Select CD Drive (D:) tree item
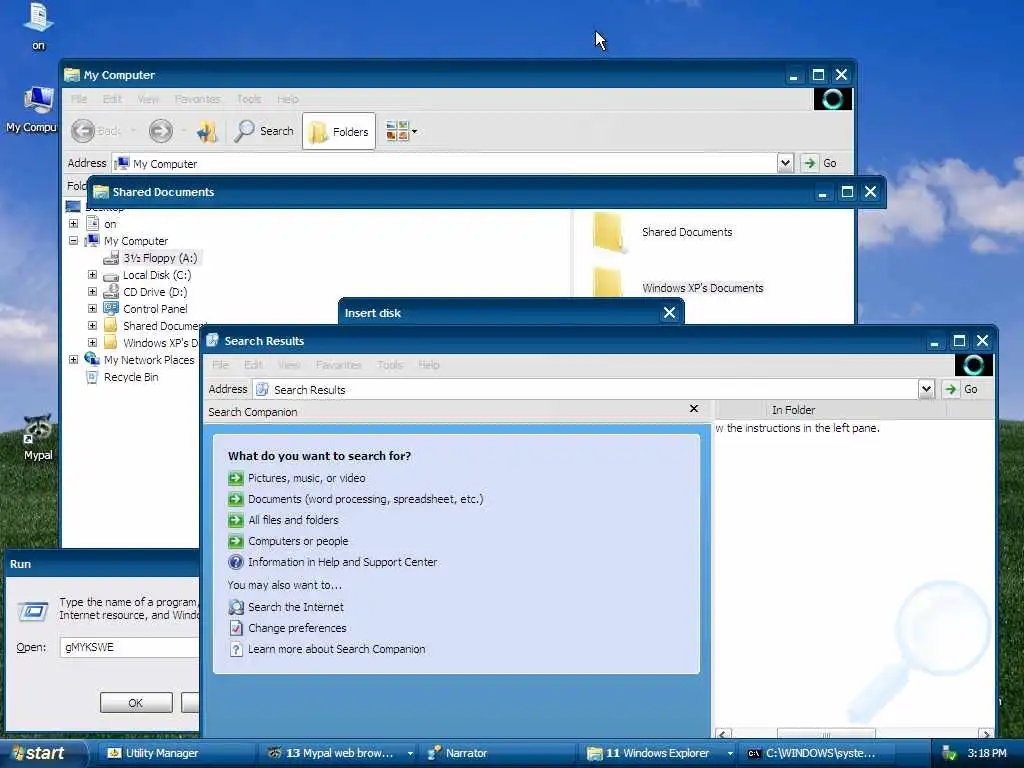This screenshot has height=768, width=1024. click(155, 292)
